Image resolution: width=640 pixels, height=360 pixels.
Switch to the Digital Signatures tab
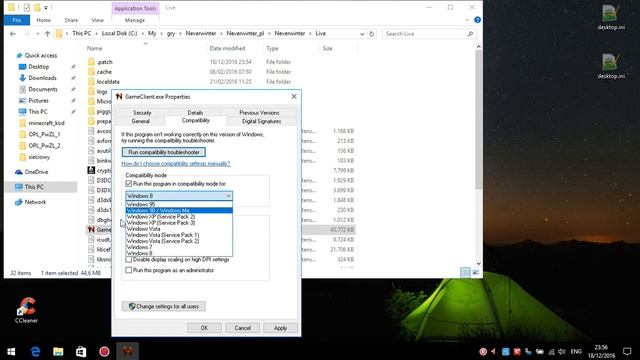261,121
